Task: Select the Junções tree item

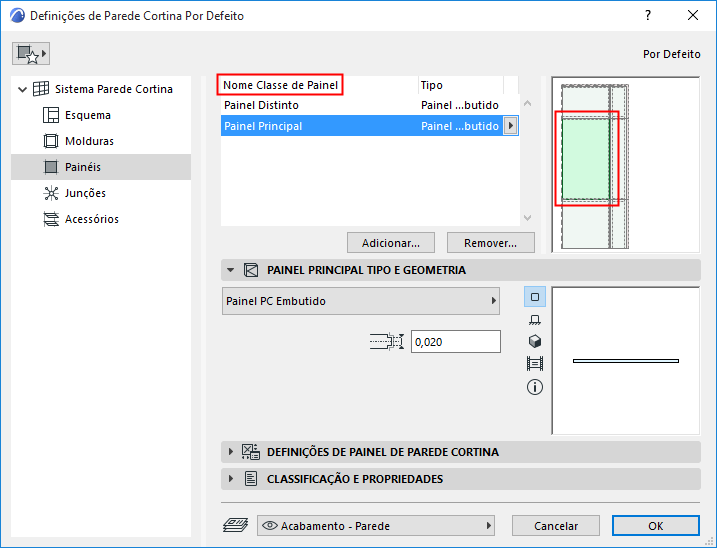Action: 85,193
